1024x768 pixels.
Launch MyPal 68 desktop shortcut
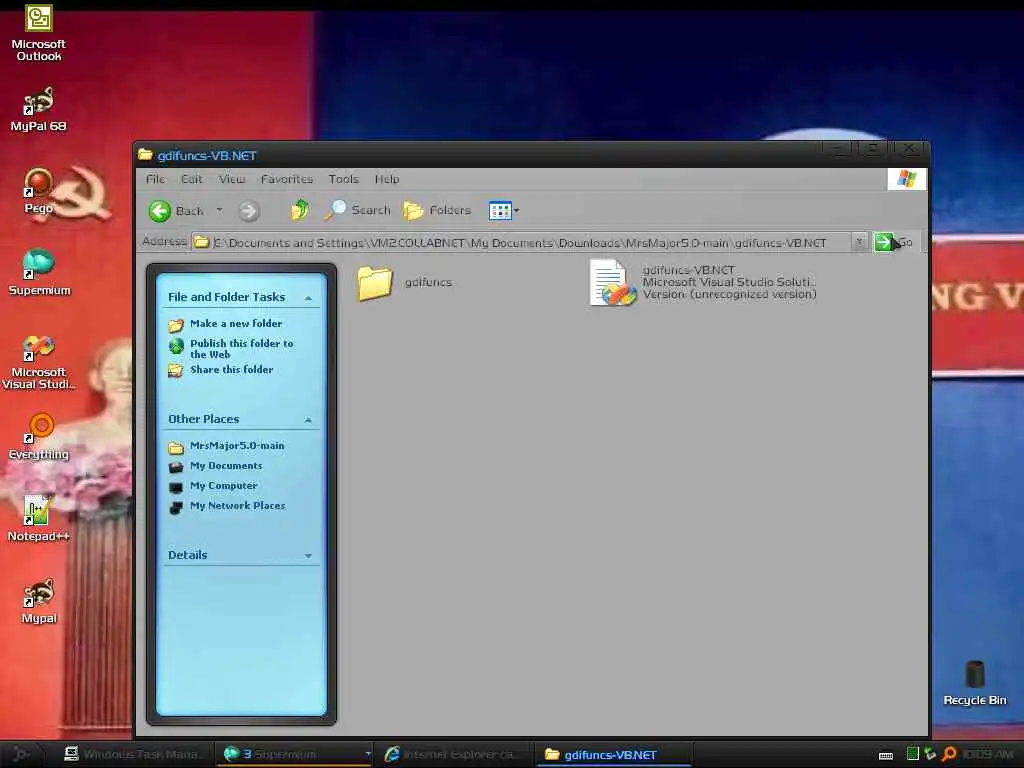pos(39,109)
